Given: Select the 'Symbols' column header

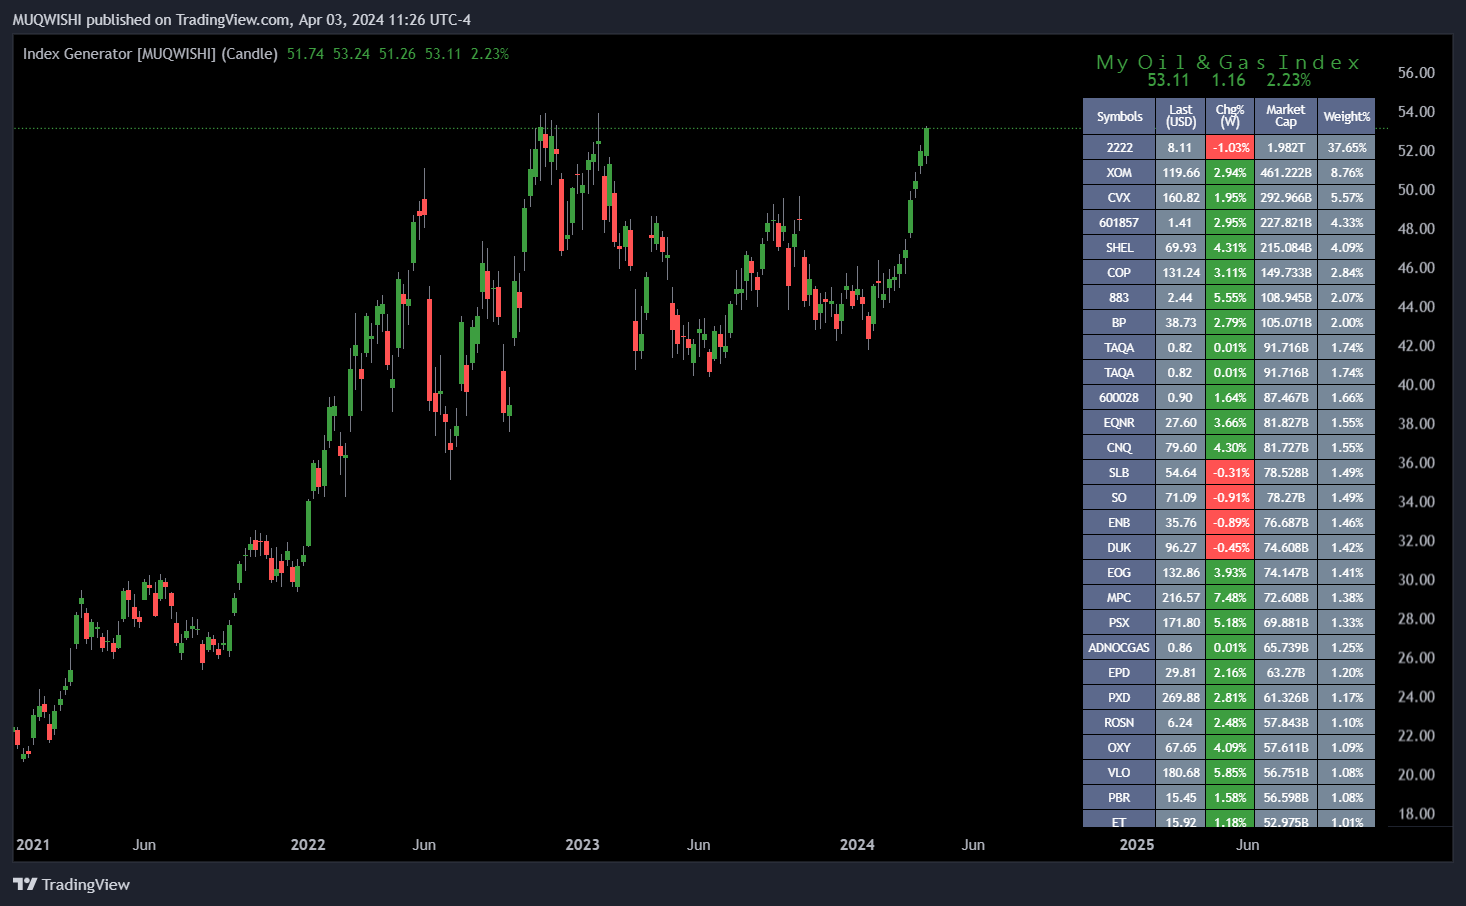Looking at the screenshot, I should [1119, 116].
